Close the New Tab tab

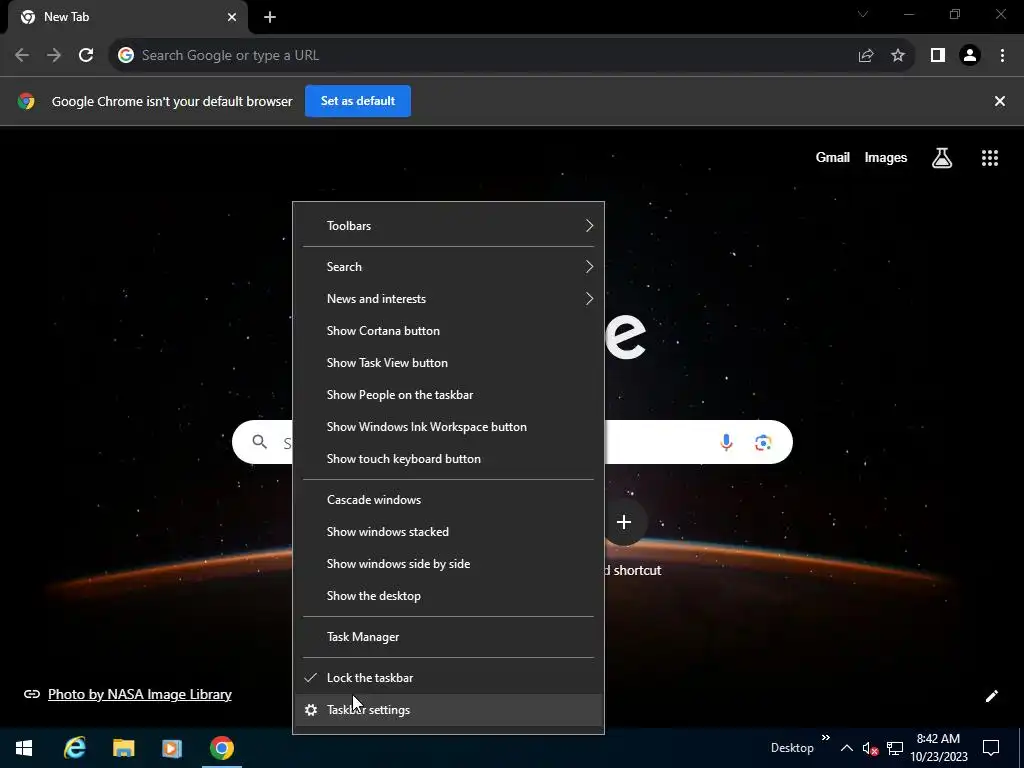pyautogui.click(x=232, y=17)
